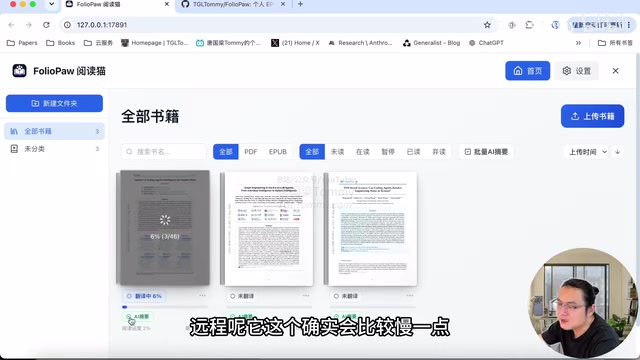Select 全部书籍 in the sidebar
Screen dimensions: 640x360
54,131
